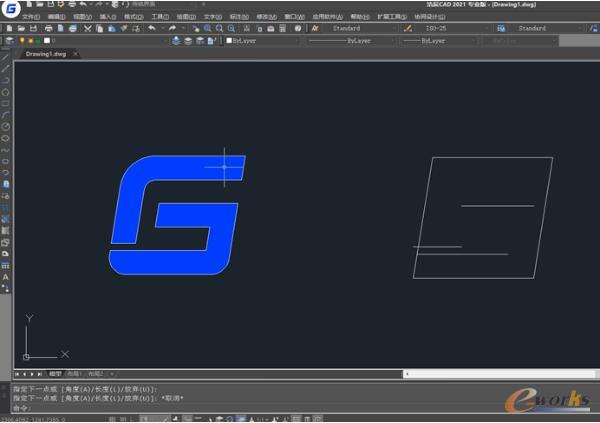Click the Cut scissors icon
Screen dimensions: 600x423
(88, 28)
